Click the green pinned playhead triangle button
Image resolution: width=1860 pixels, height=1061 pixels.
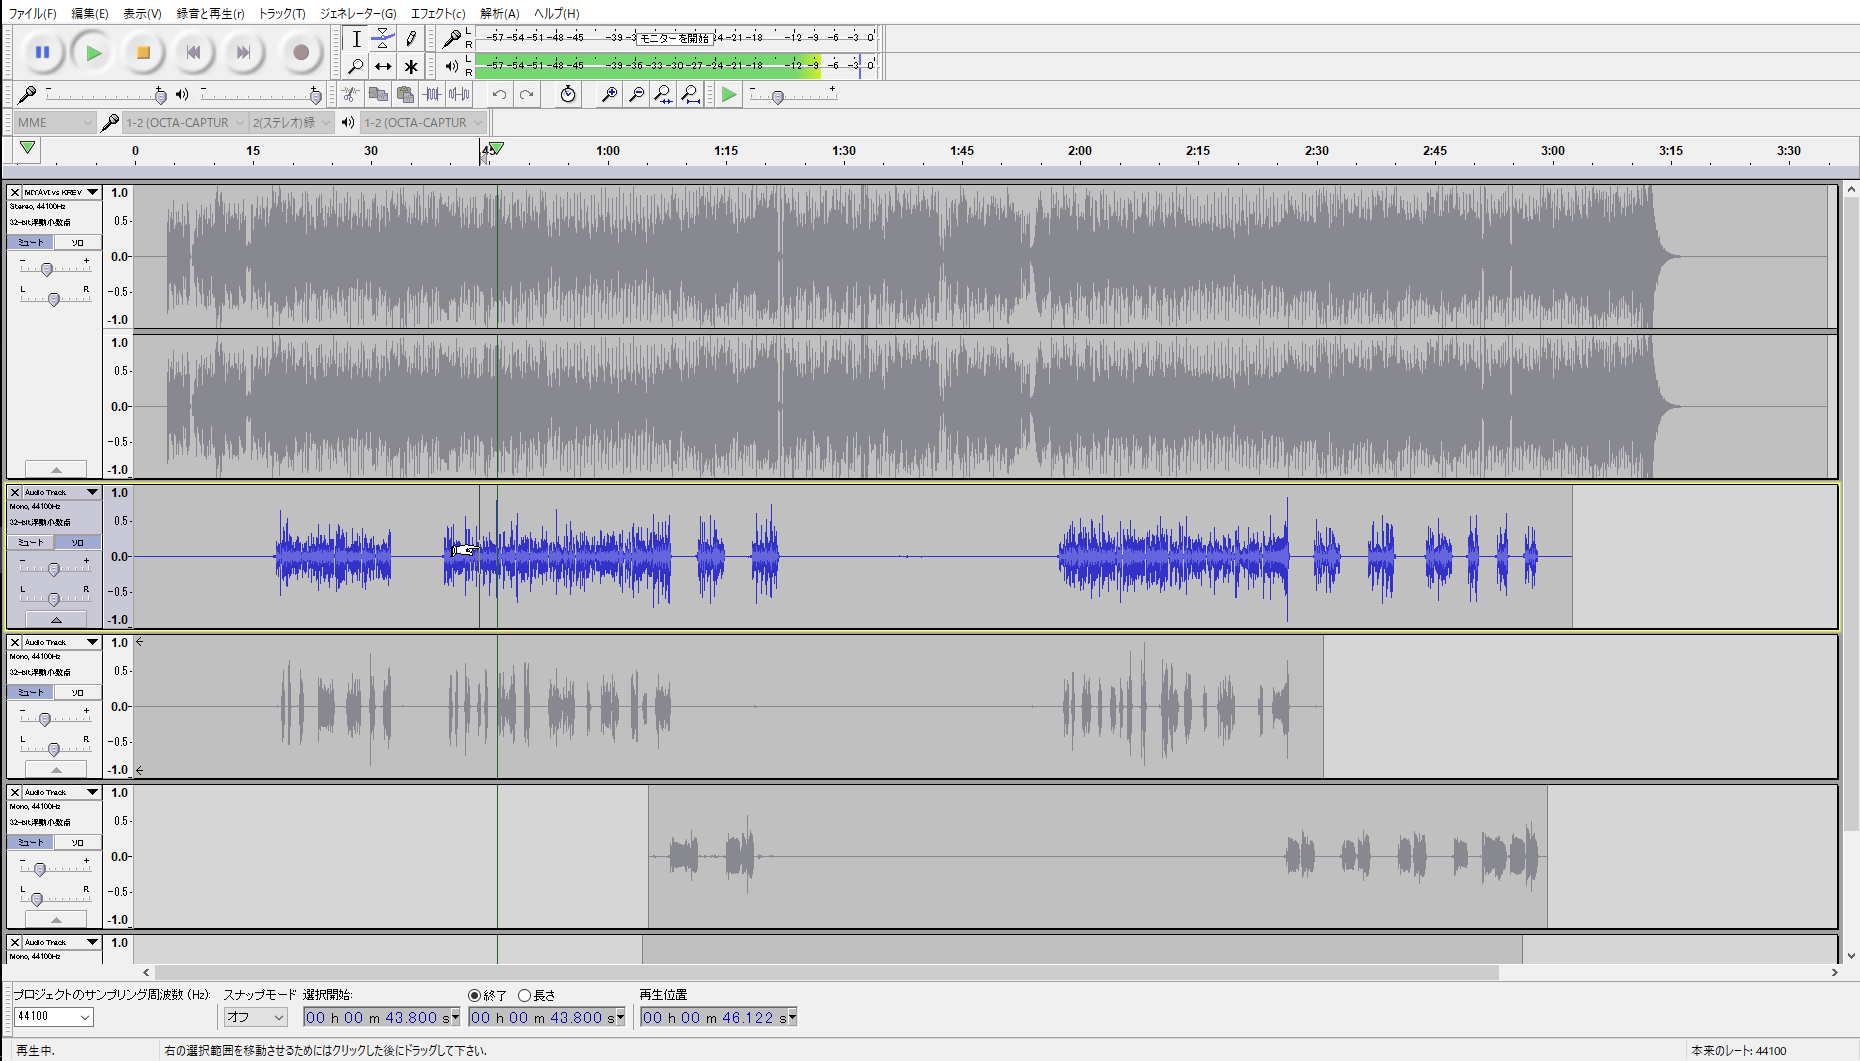coord(28,149)
